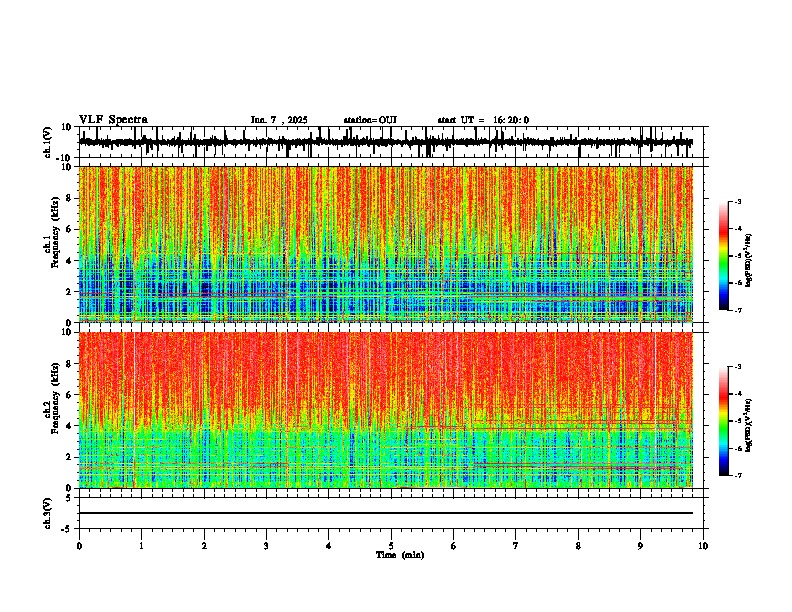Select the date text "Jan. 7, 2025"

[279, 120]
